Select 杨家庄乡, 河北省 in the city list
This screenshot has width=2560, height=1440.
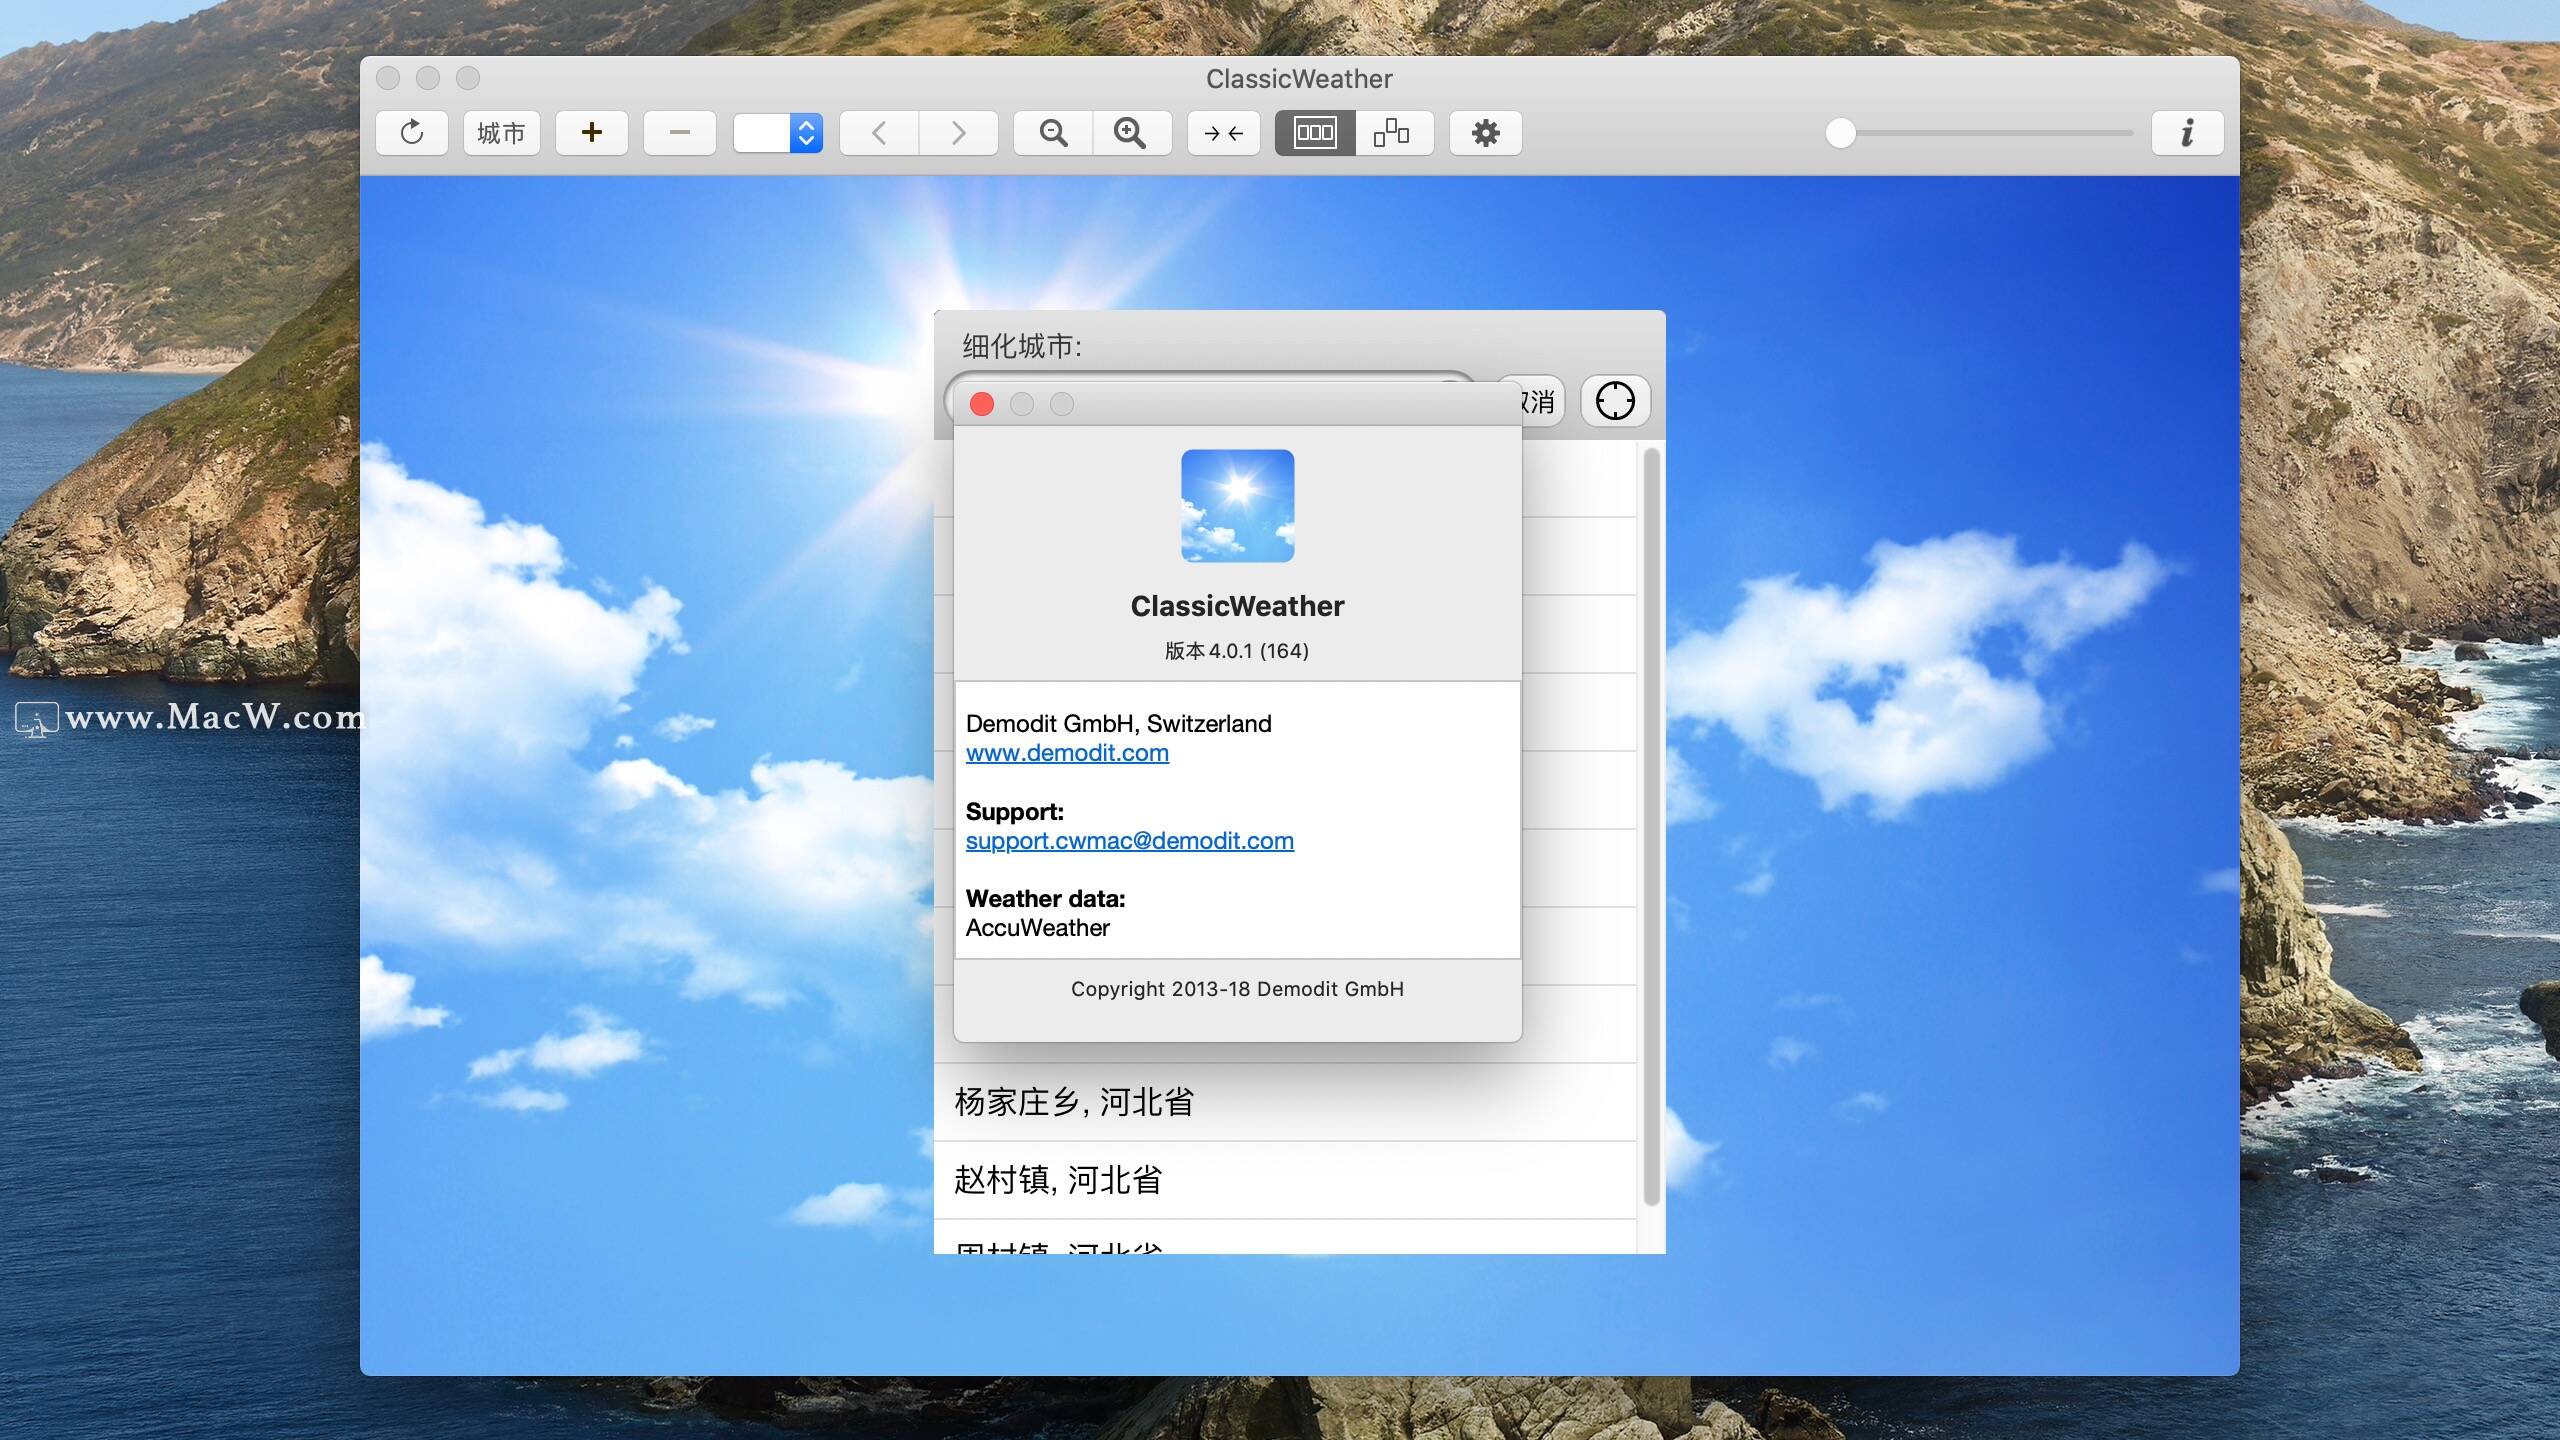point(1285,1102)
